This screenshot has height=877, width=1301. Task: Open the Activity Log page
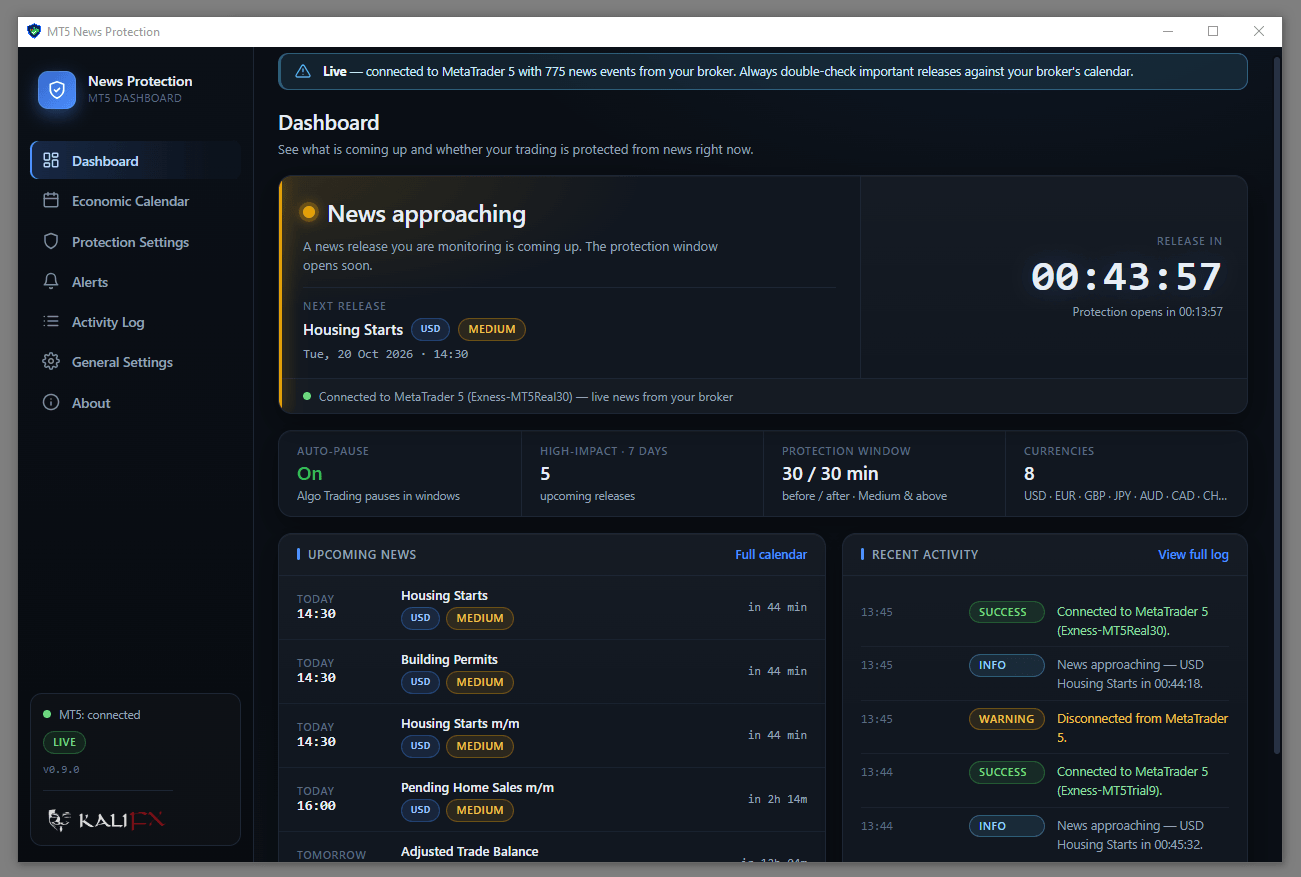tap(136, 321)
